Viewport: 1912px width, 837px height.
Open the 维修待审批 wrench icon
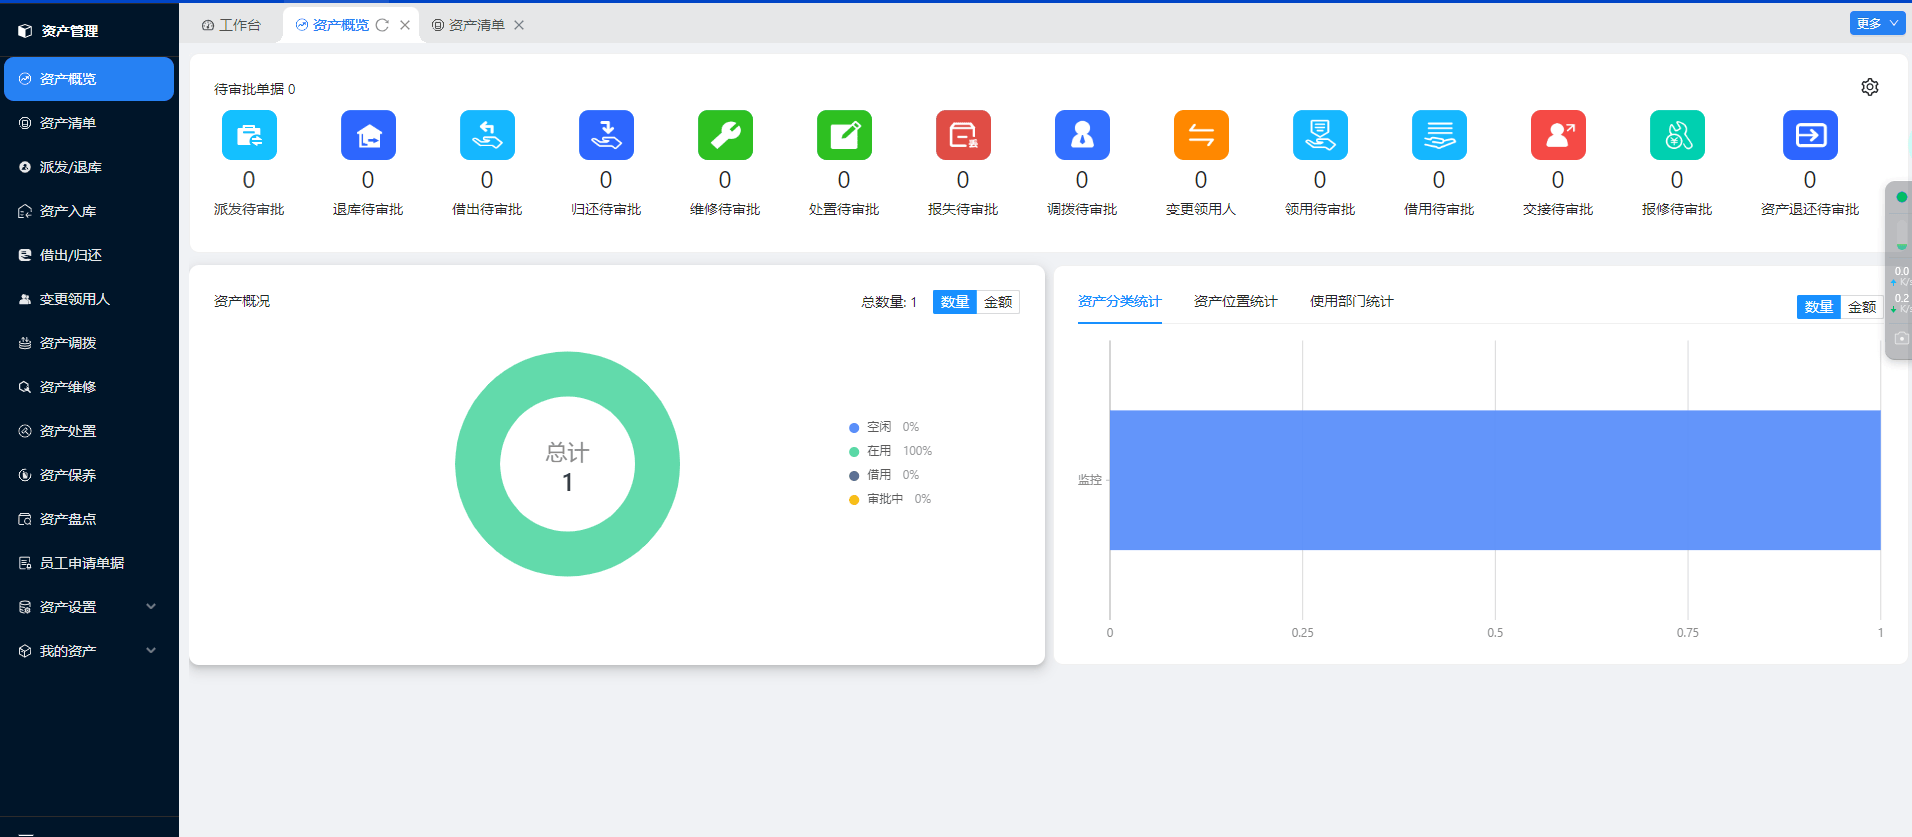click(725, 136)
